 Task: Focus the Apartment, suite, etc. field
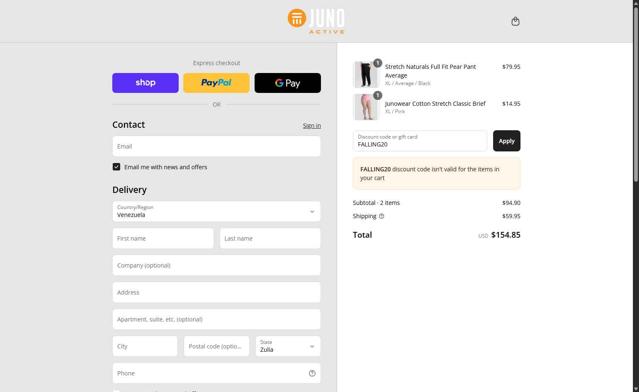[x=216, y=319]
